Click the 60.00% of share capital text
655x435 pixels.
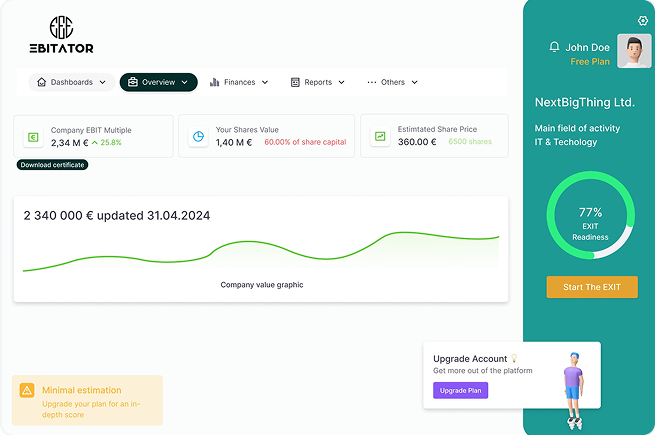(x=305, y=142)
